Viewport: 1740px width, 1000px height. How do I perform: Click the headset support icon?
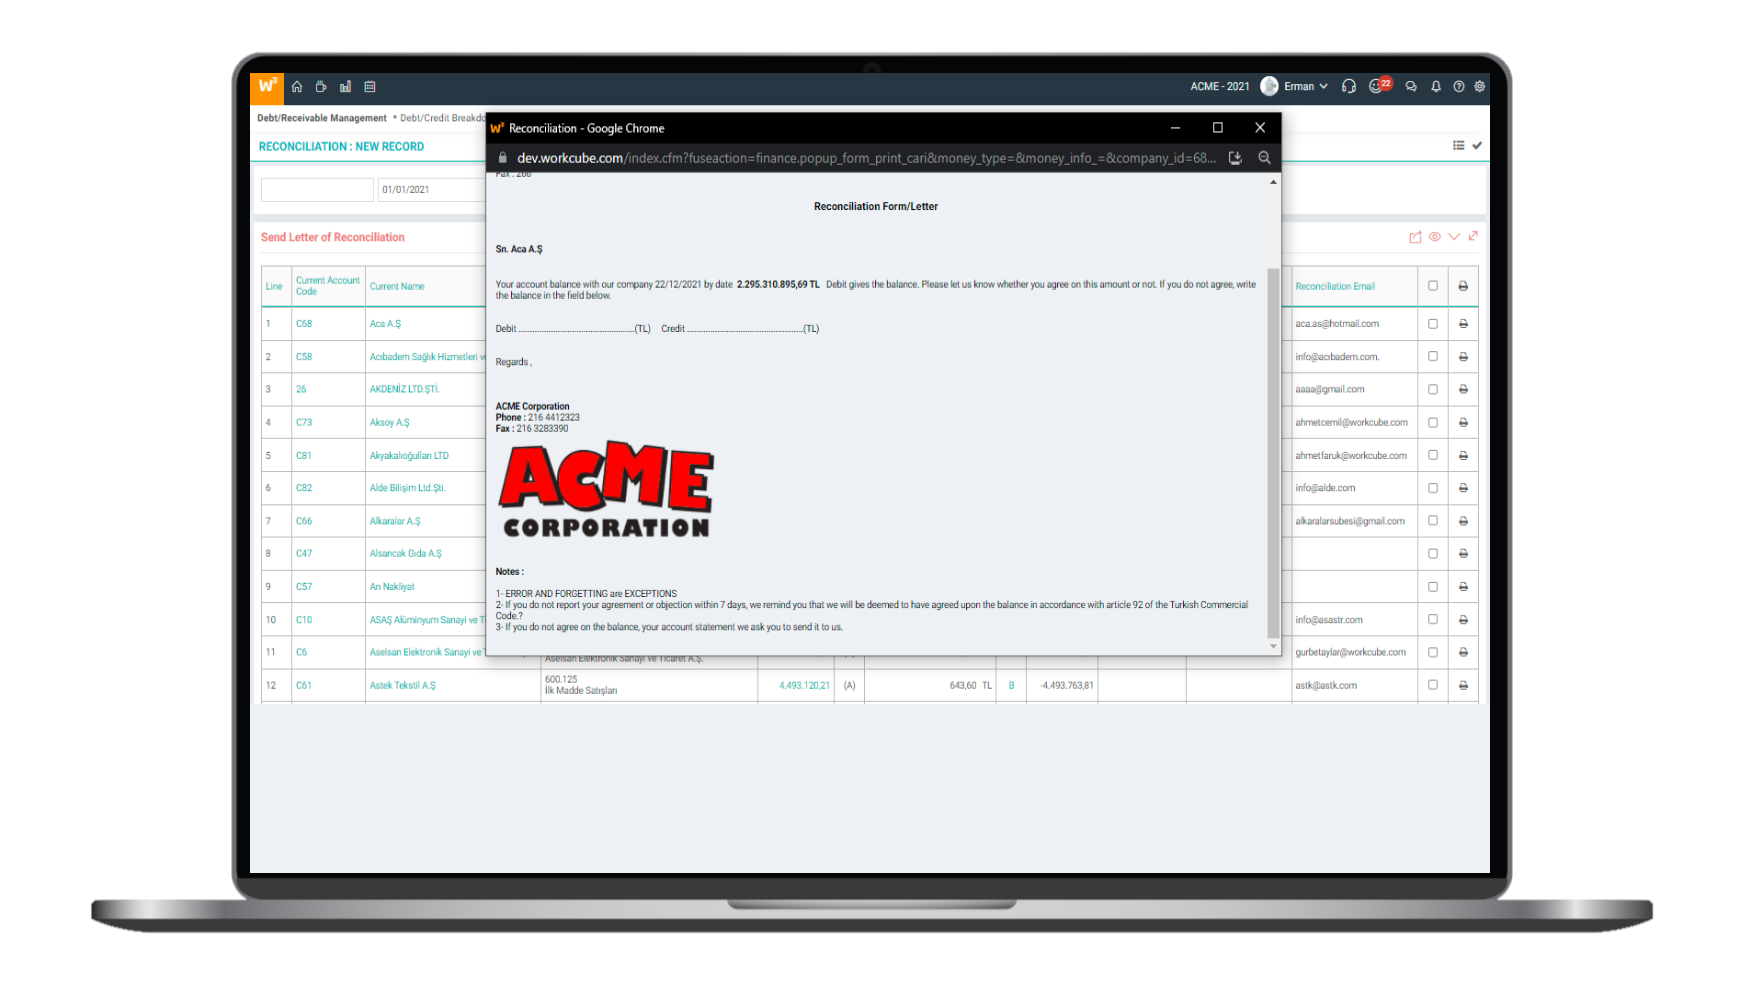pos(1349,86)
